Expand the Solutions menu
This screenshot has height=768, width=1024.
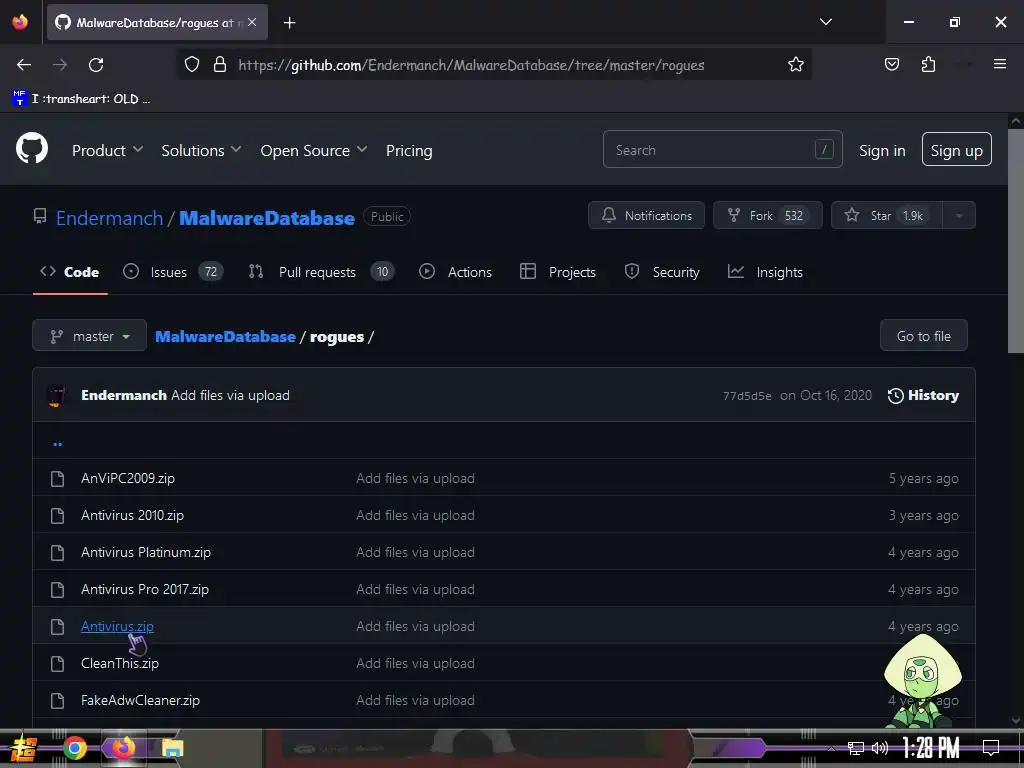click(201, 150)
